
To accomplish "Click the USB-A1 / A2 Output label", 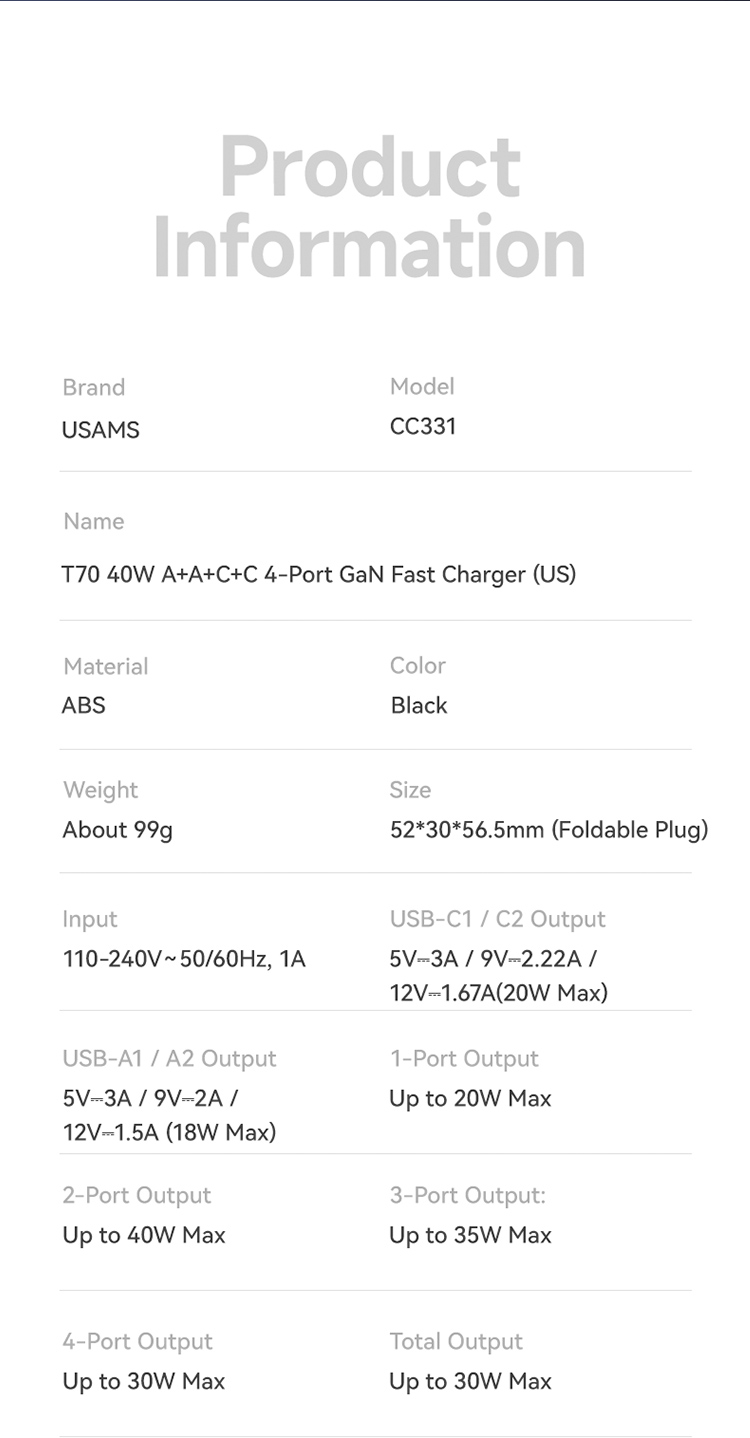I will (x=169, y=1058).
